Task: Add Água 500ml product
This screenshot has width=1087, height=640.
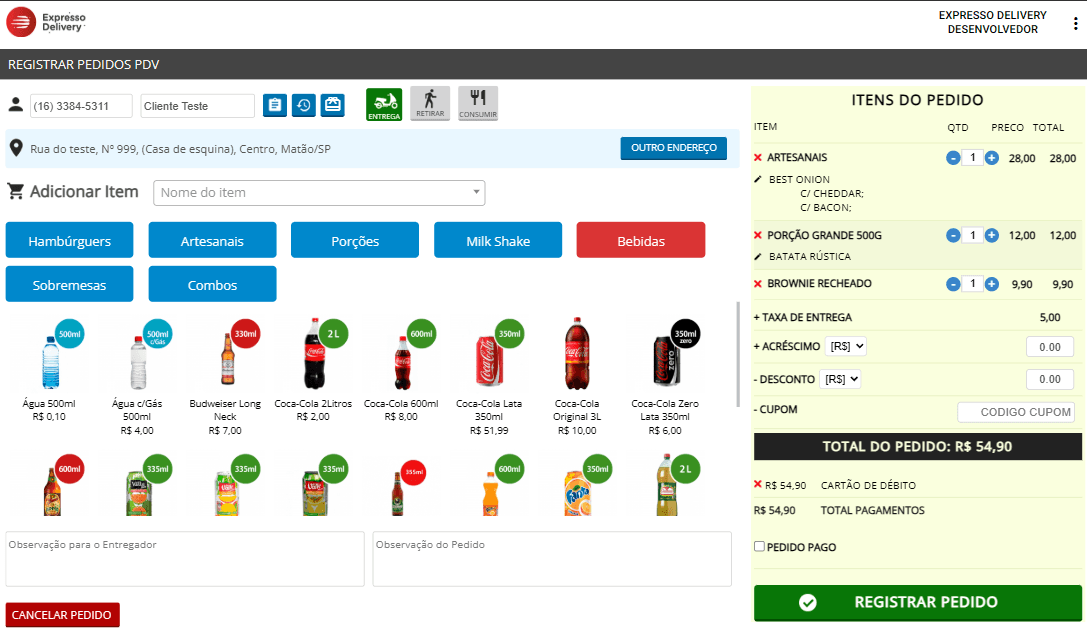Action: pos(49,371)
